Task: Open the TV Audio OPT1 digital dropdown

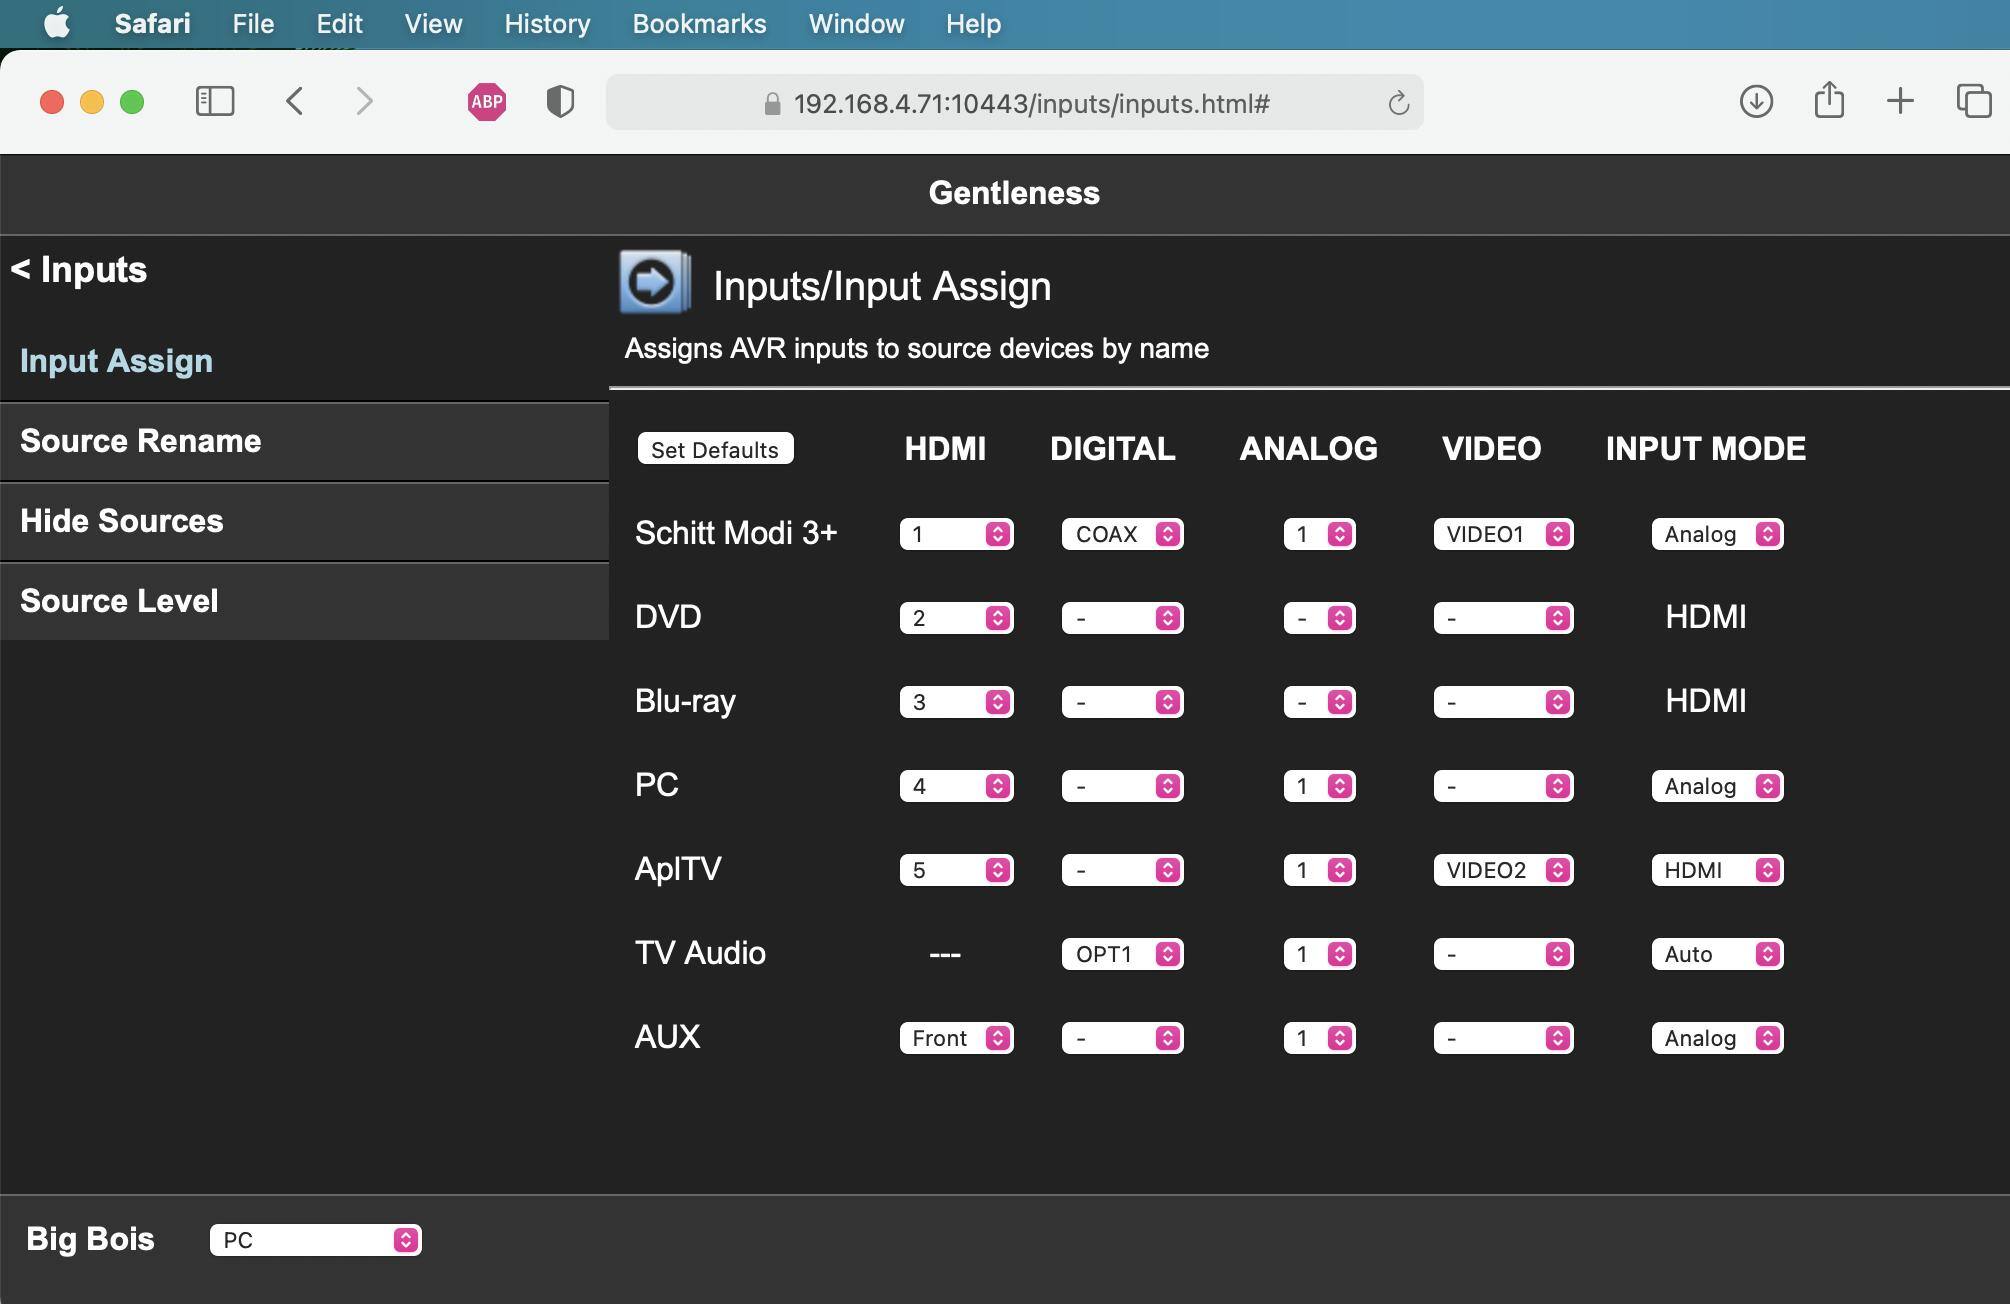Action: [x=1122, y=954]
